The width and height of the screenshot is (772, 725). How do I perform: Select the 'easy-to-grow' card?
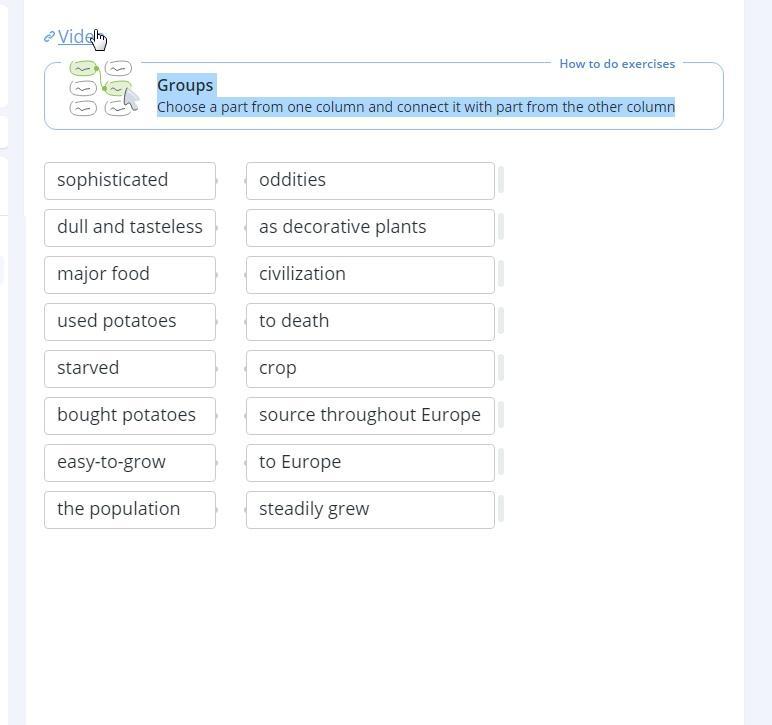pyautogui.click(x=130, y=463)
